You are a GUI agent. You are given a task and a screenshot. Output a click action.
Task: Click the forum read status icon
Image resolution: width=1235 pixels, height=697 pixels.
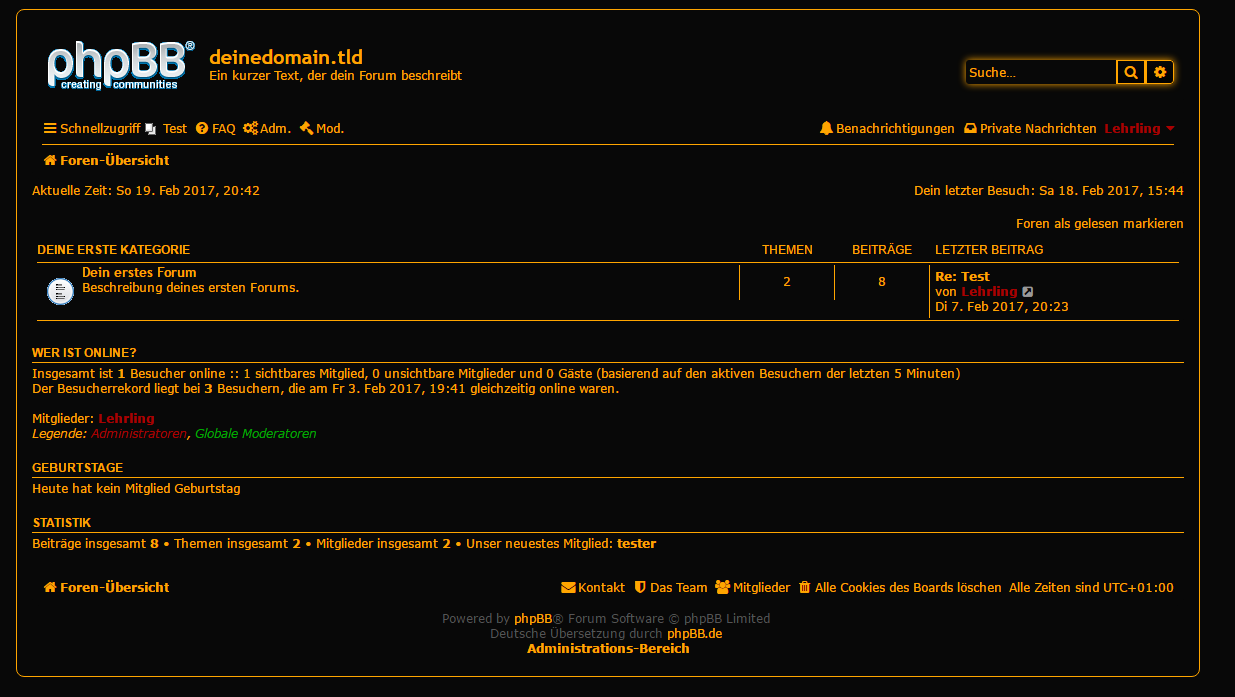coord(60,291)
